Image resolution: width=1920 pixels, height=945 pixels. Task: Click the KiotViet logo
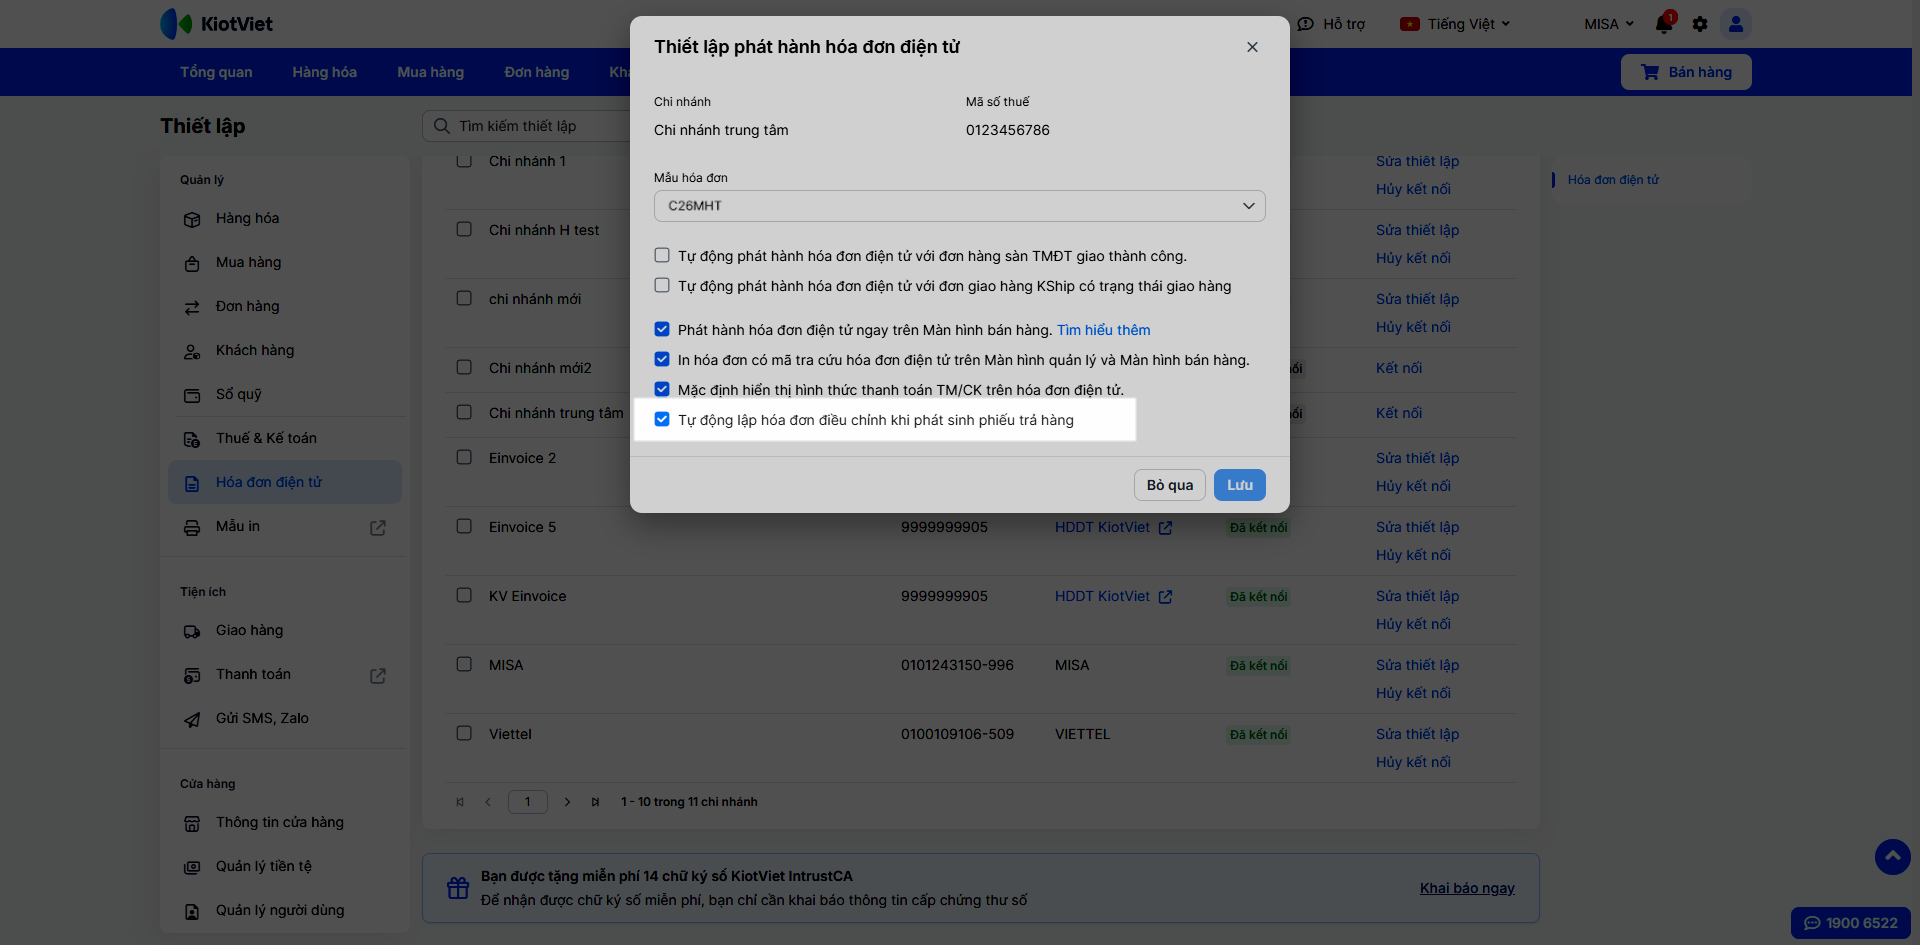(216, 24)
